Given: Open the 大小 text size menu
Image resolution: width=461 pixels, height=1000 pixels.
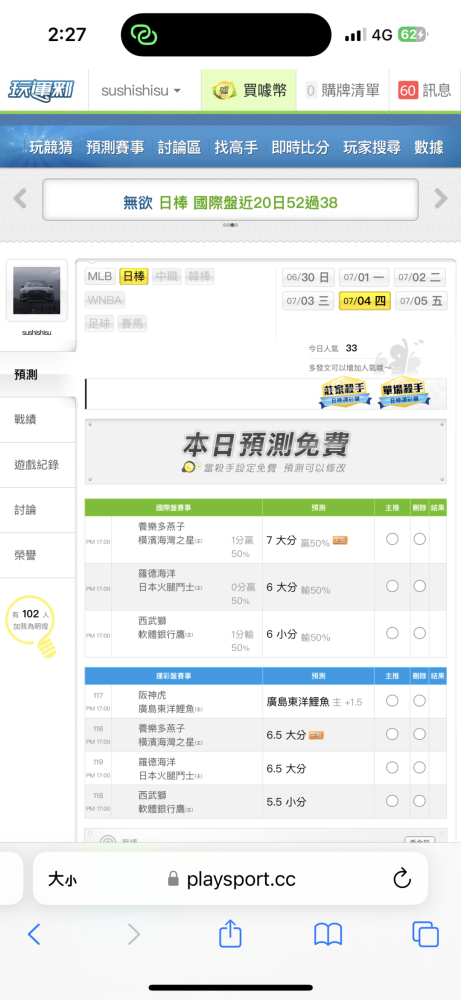Looking at the screenshot, I should 62,880.
